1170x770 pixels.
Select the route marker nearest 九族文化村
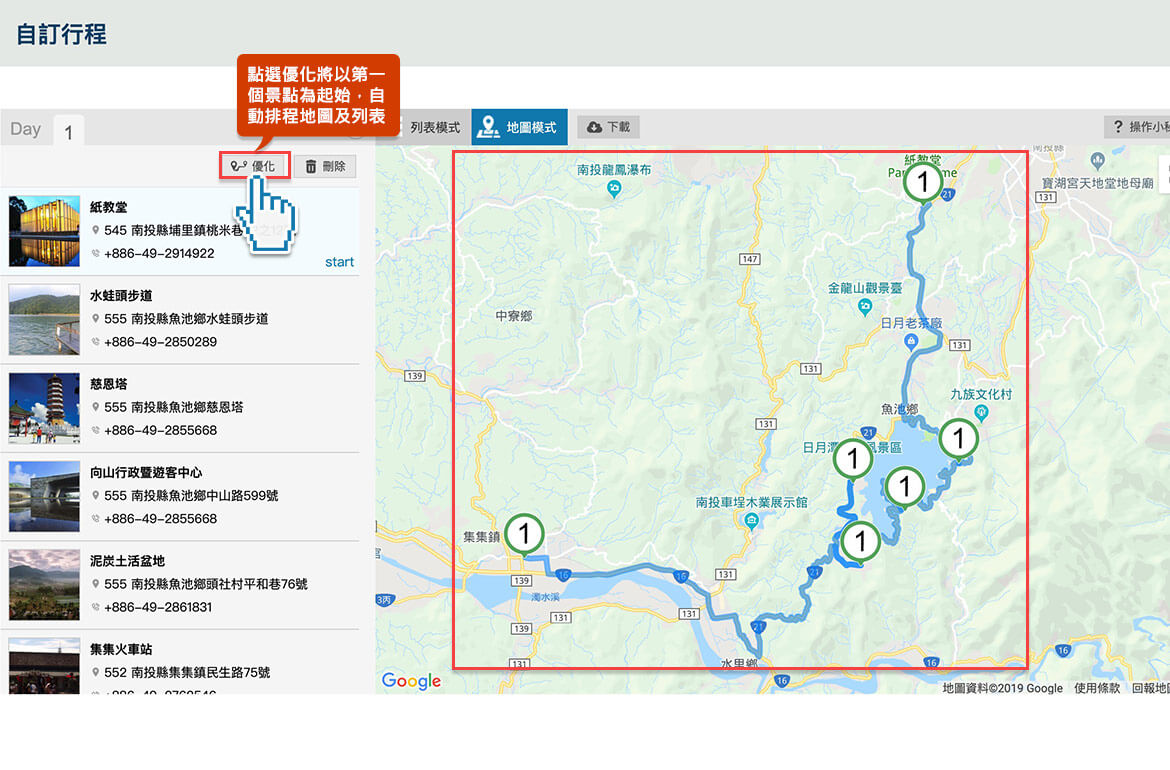pyautogui.click(x=959, y=439)
